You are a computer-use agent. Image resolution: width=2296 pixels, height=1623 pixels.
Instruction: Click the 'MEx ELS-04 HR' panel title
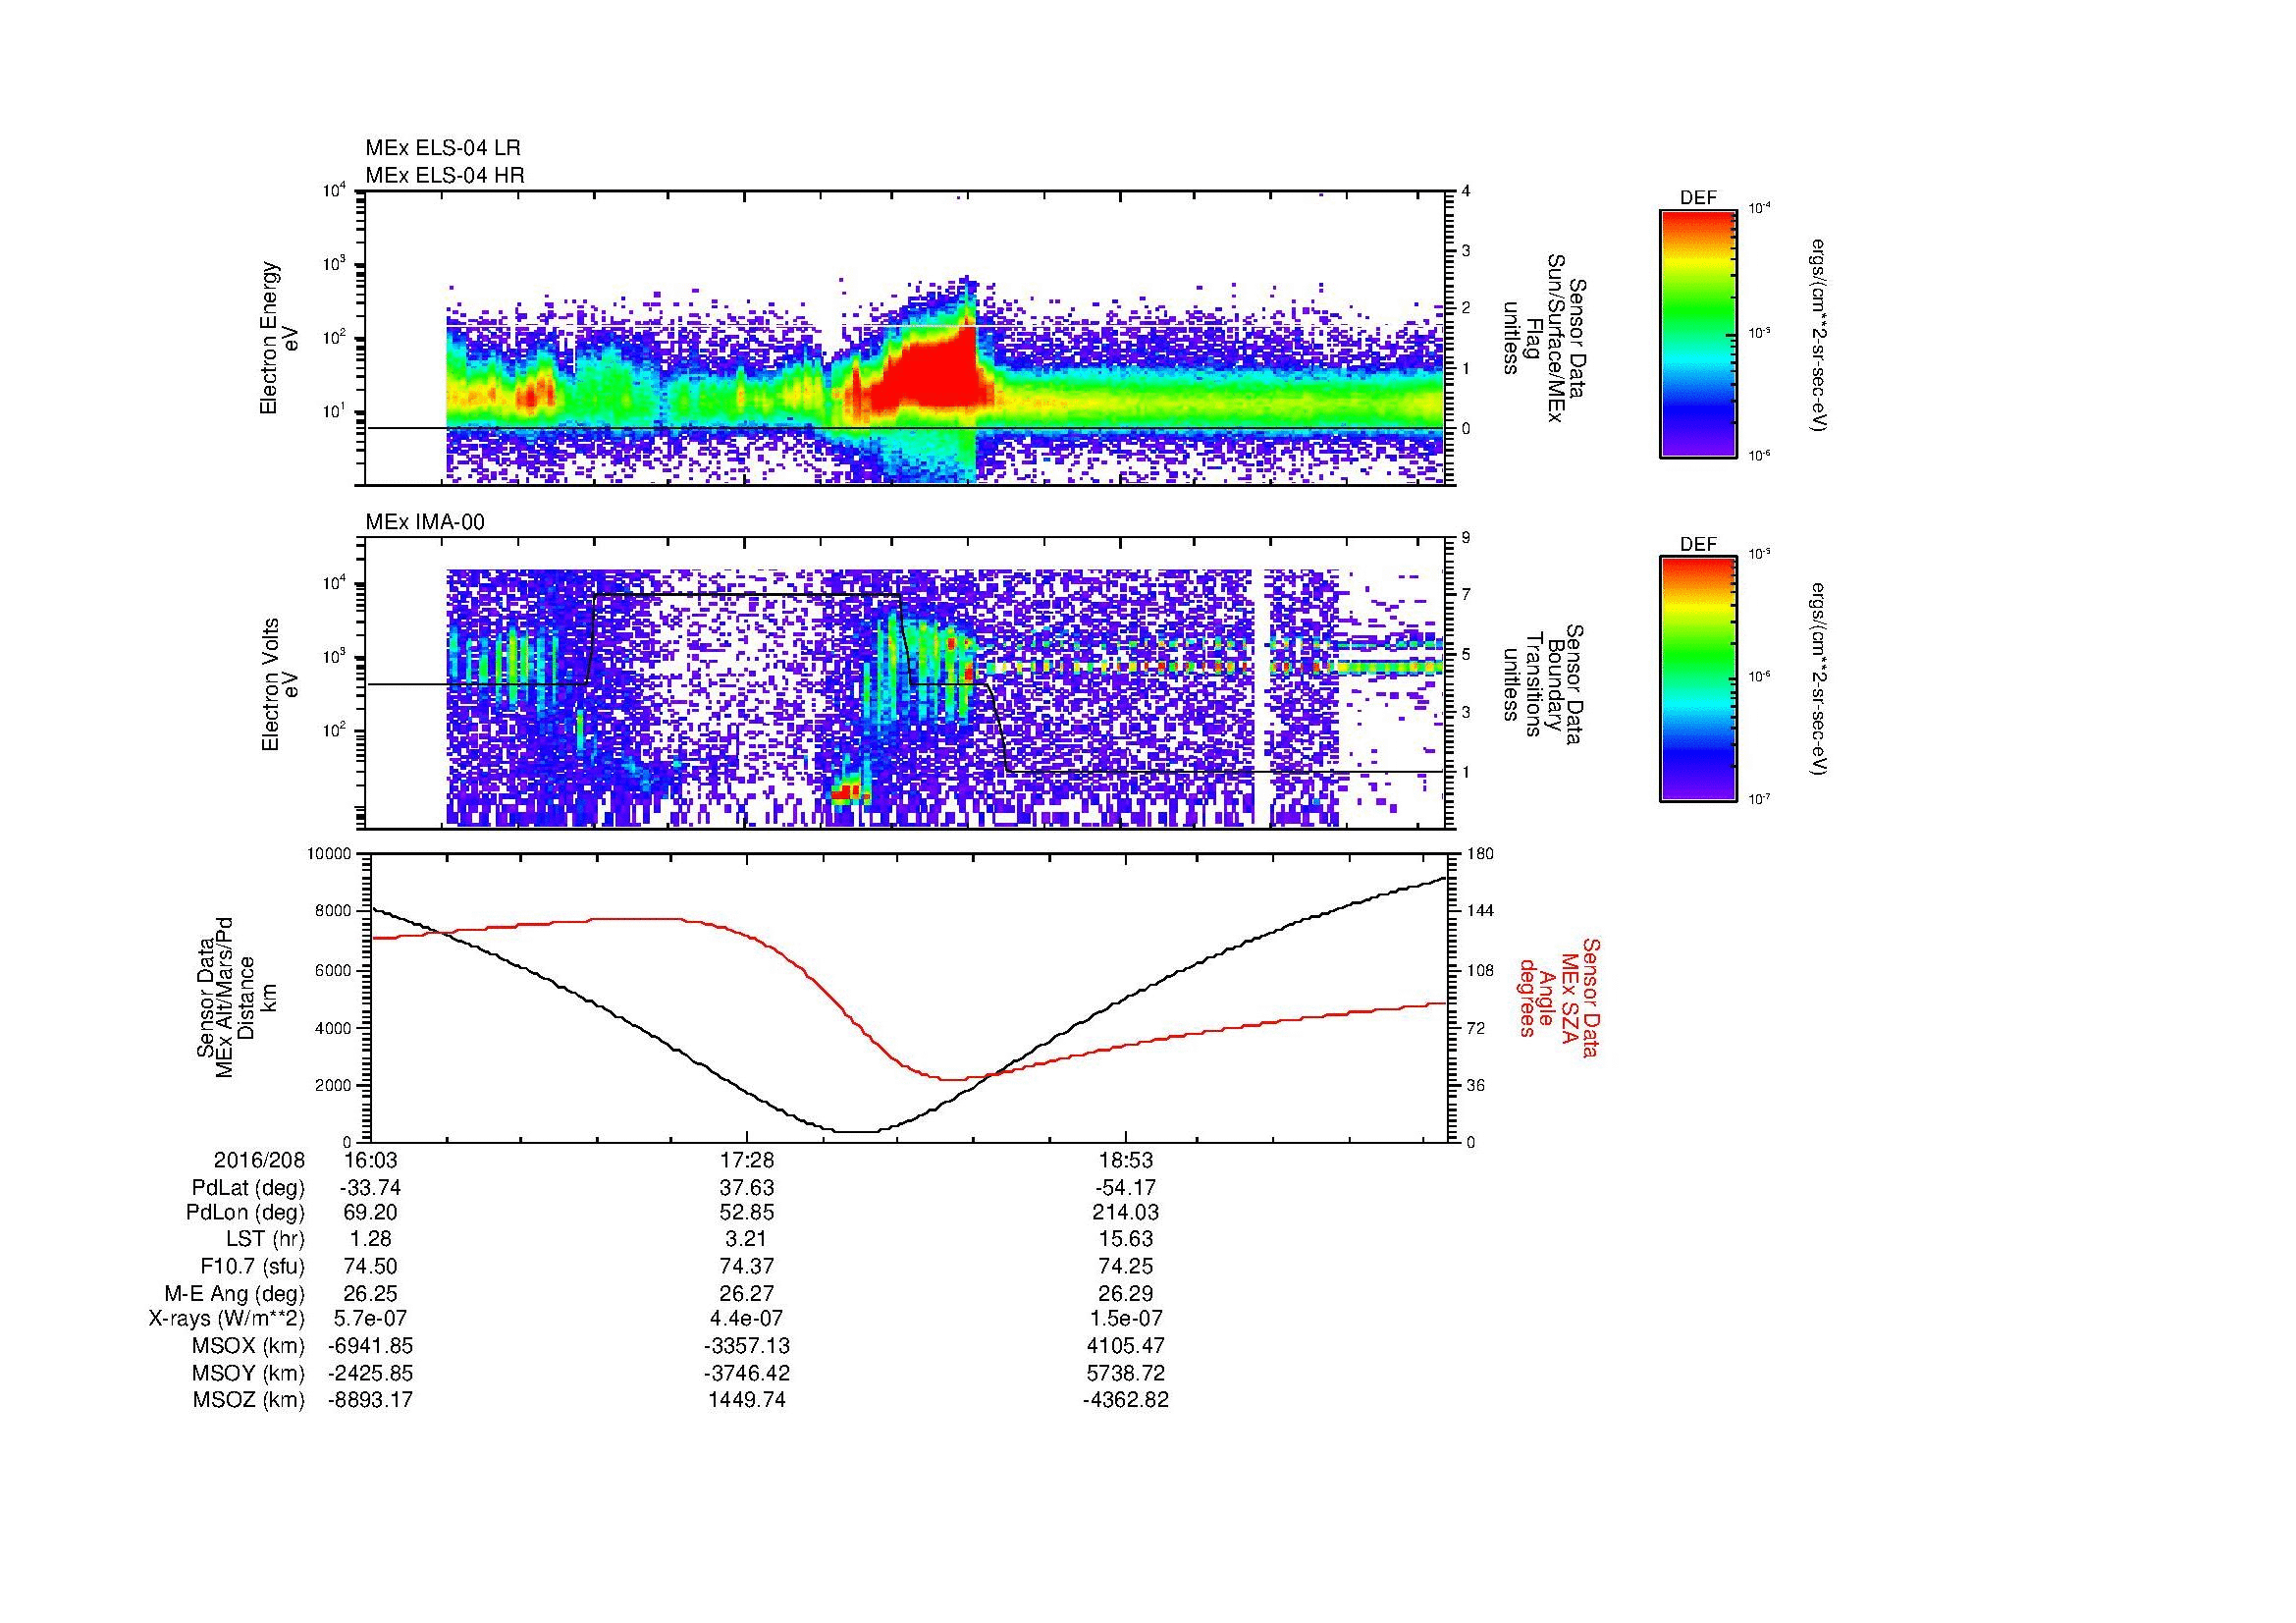445,175
